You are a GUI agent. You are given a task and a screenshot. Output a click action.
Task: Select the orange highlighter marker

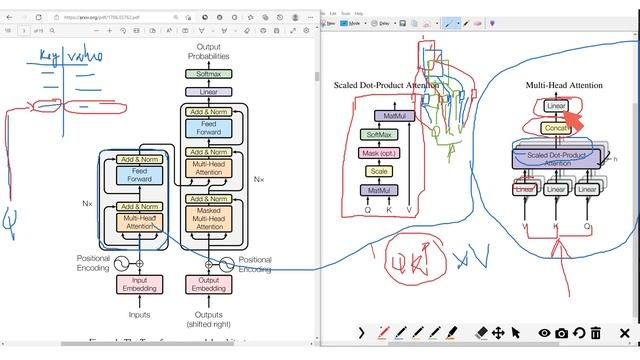pyautogui.click(x=451, y=333)
